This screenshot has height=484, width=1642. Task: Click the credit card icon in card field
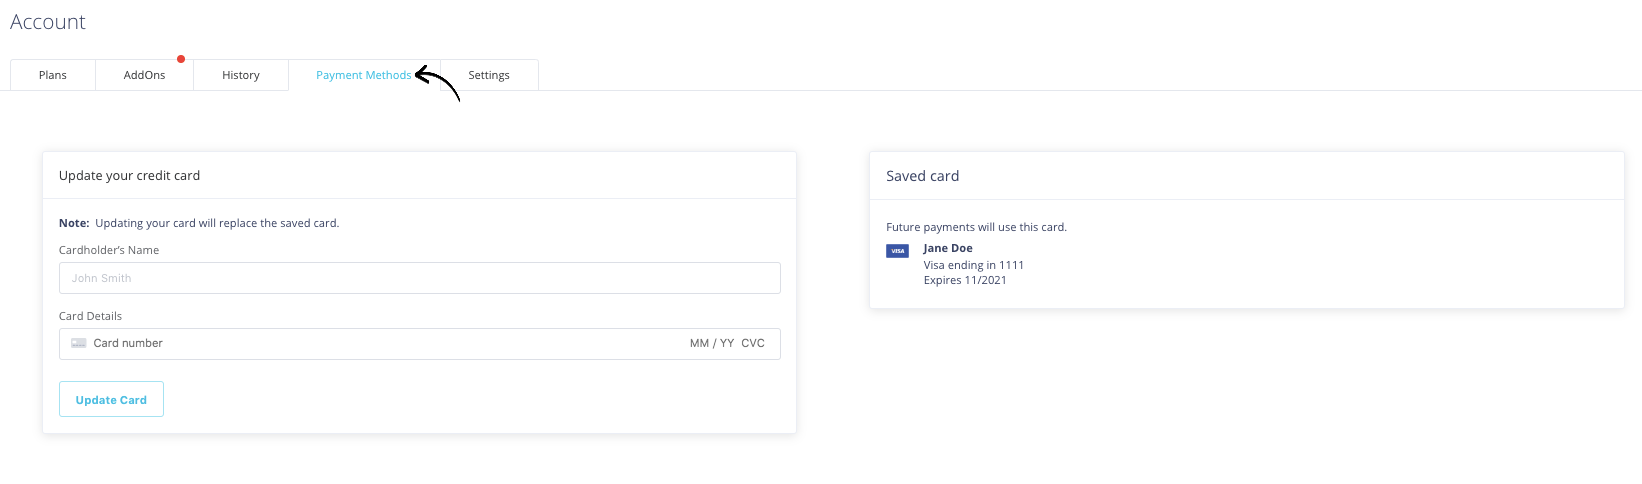79,343
